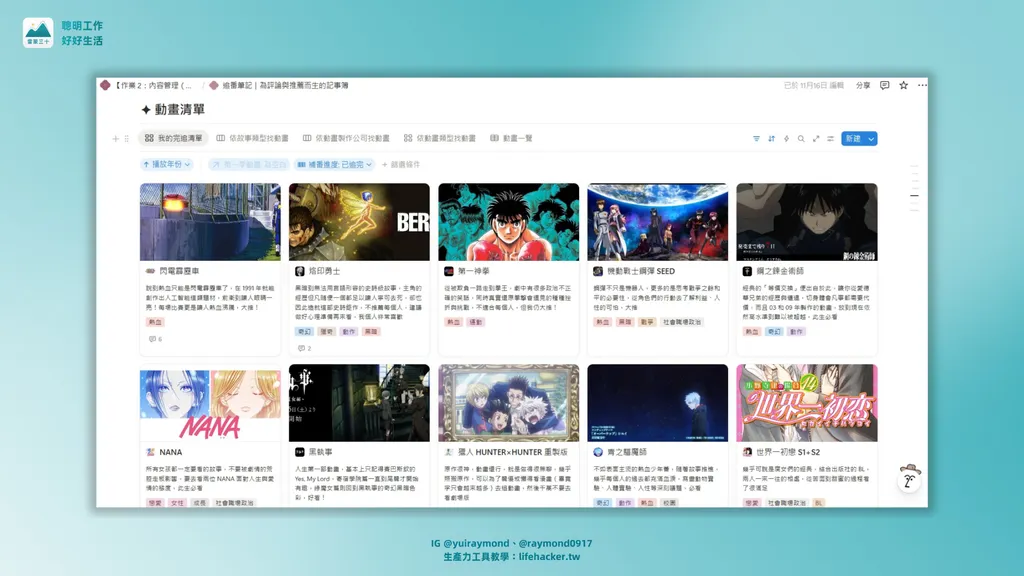This screenshot has height=576, width=1024.
Task: Star this page as favorite
Action: point(903,86)
